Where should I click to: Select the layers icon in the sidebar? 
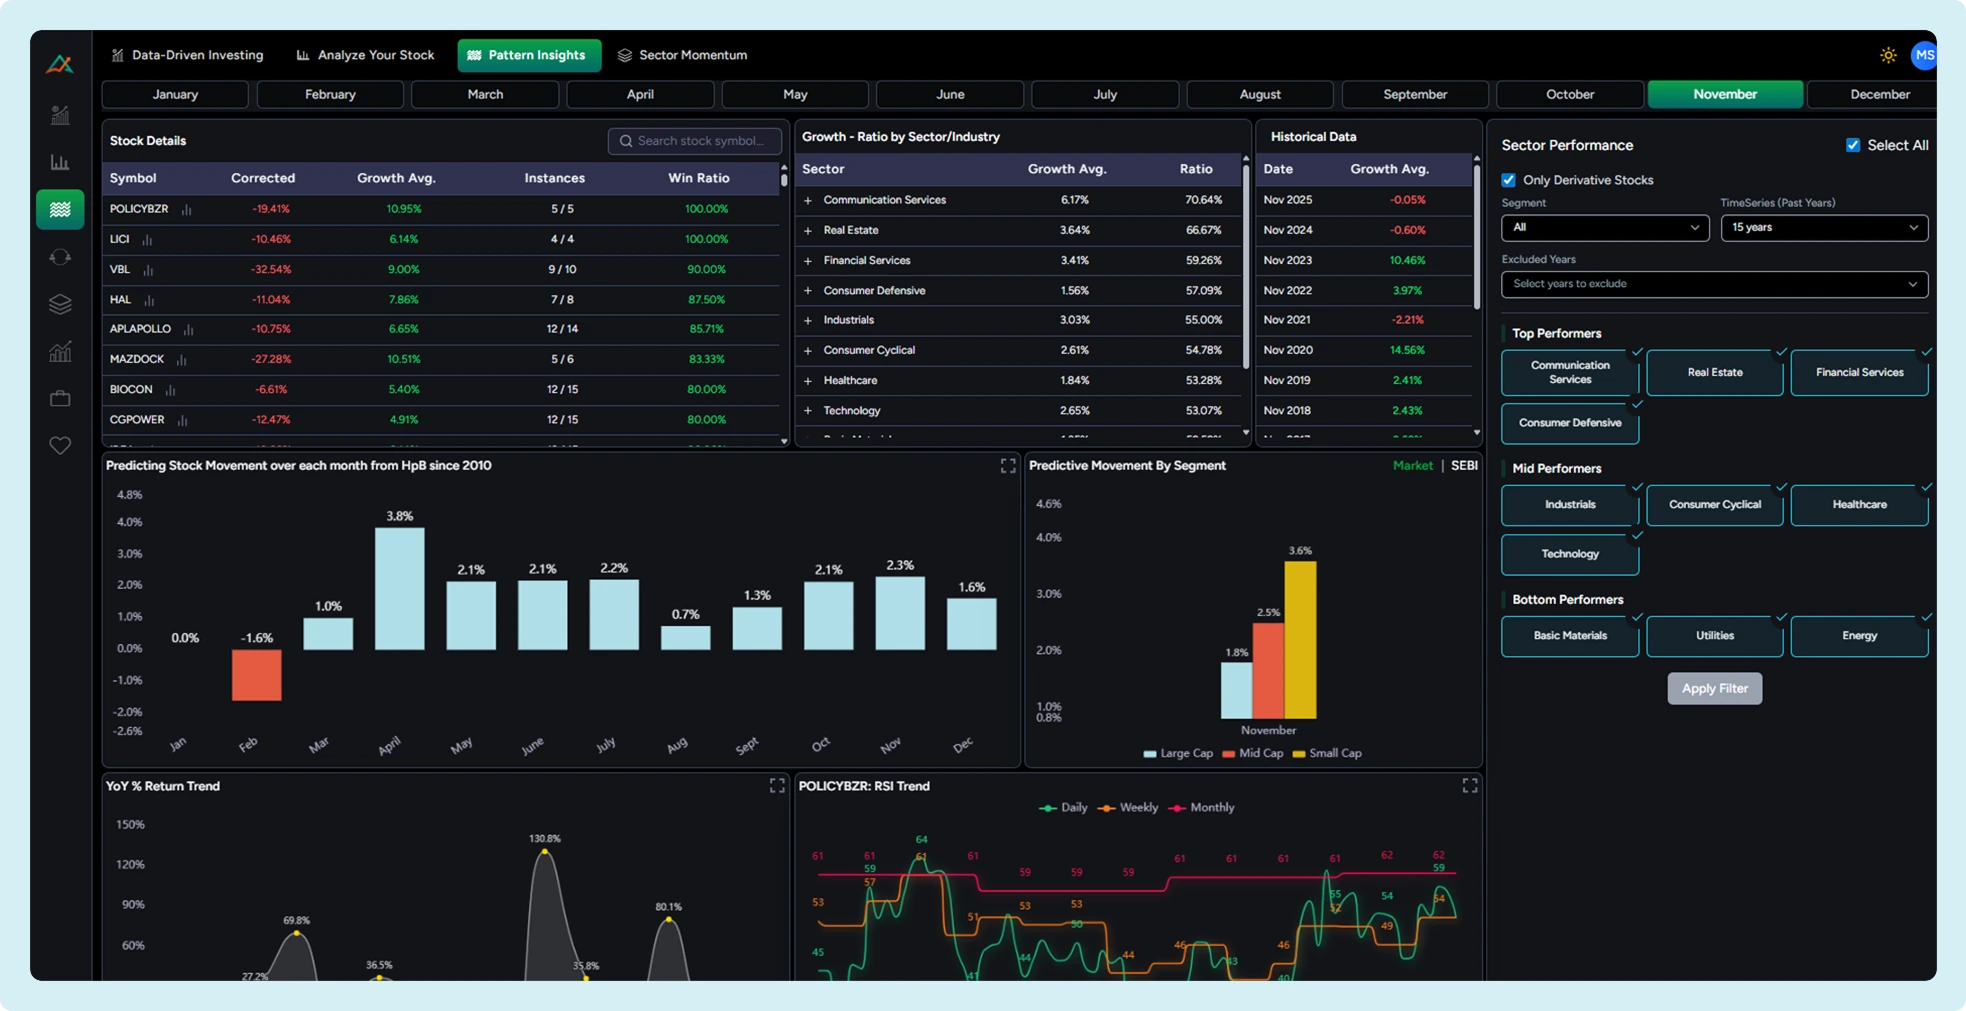pyautogui.click(x=59, y=304)
